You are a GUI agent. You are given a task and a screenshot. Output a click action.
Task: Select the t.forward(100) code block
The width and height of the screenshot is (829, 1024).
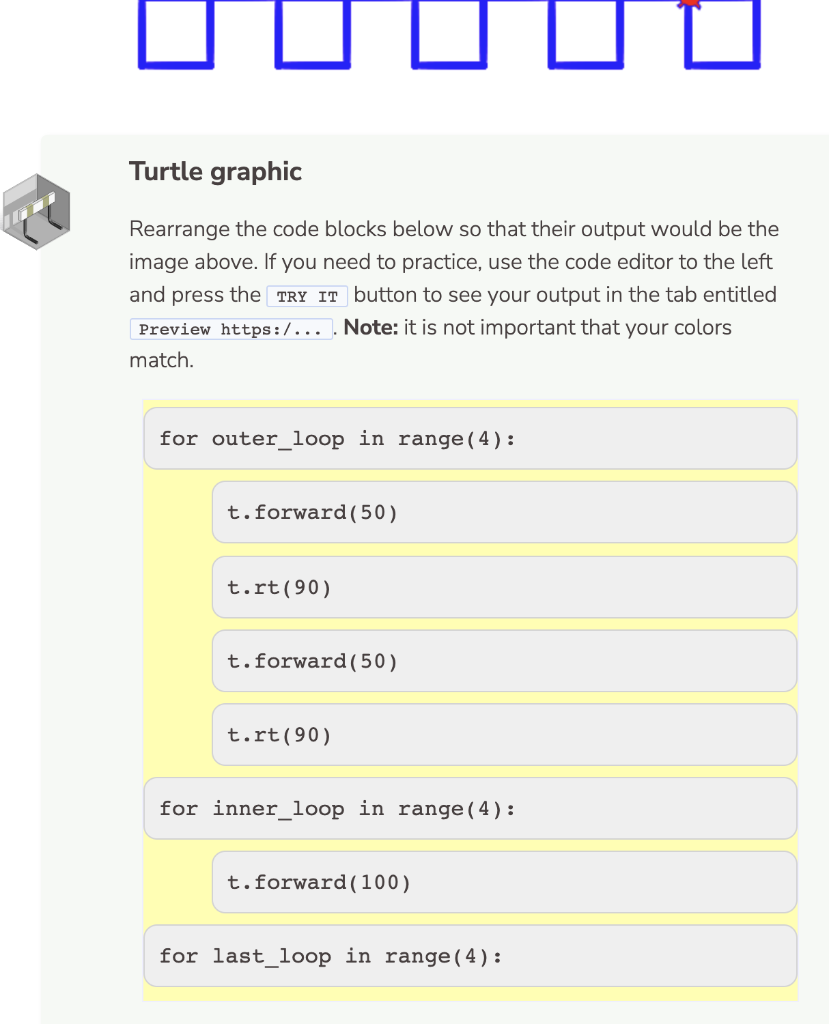(504, 882)
